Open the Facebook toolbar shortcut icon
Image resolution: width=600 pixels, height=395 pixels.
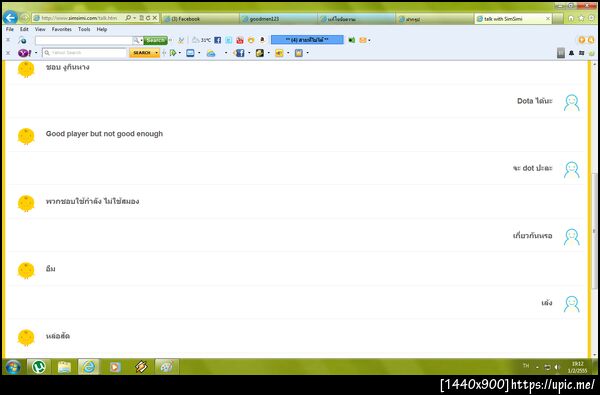[x=217, y=40]
